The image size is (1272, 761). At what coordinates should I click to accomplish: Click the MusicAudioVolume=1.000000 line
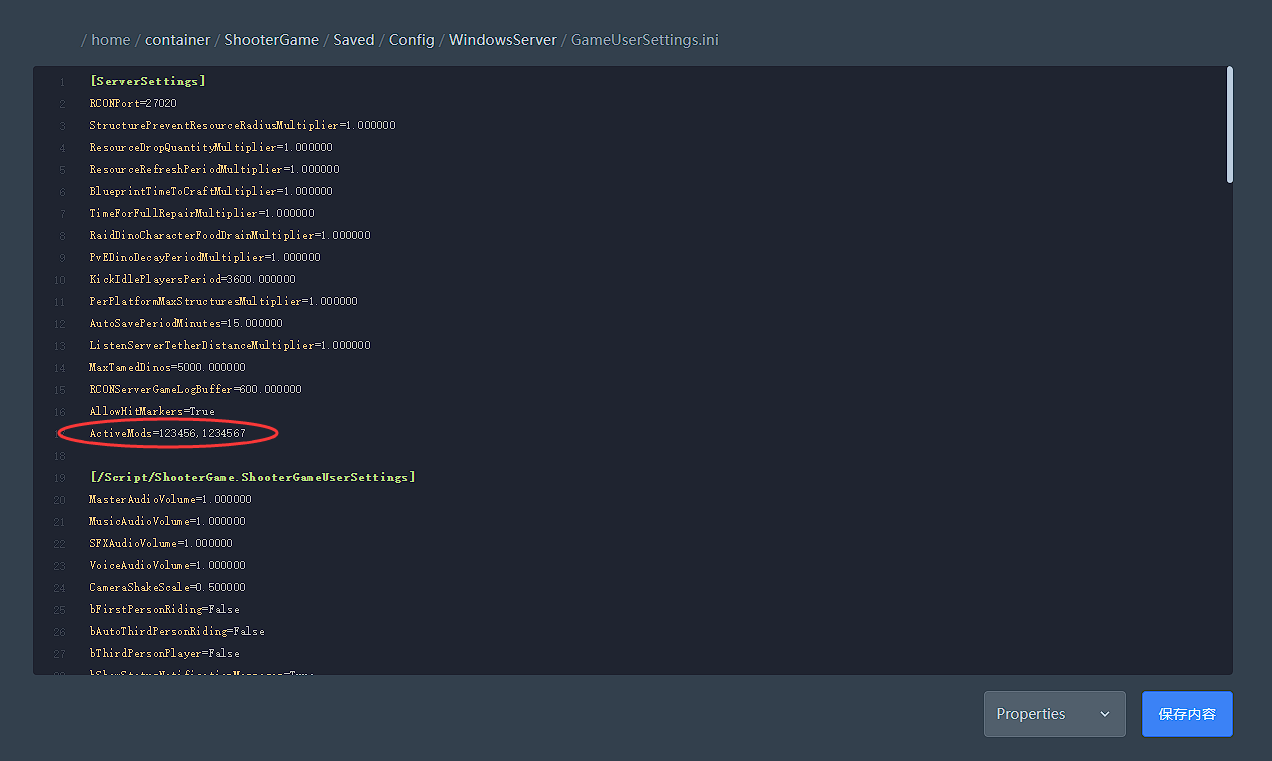tap(167, 521)
